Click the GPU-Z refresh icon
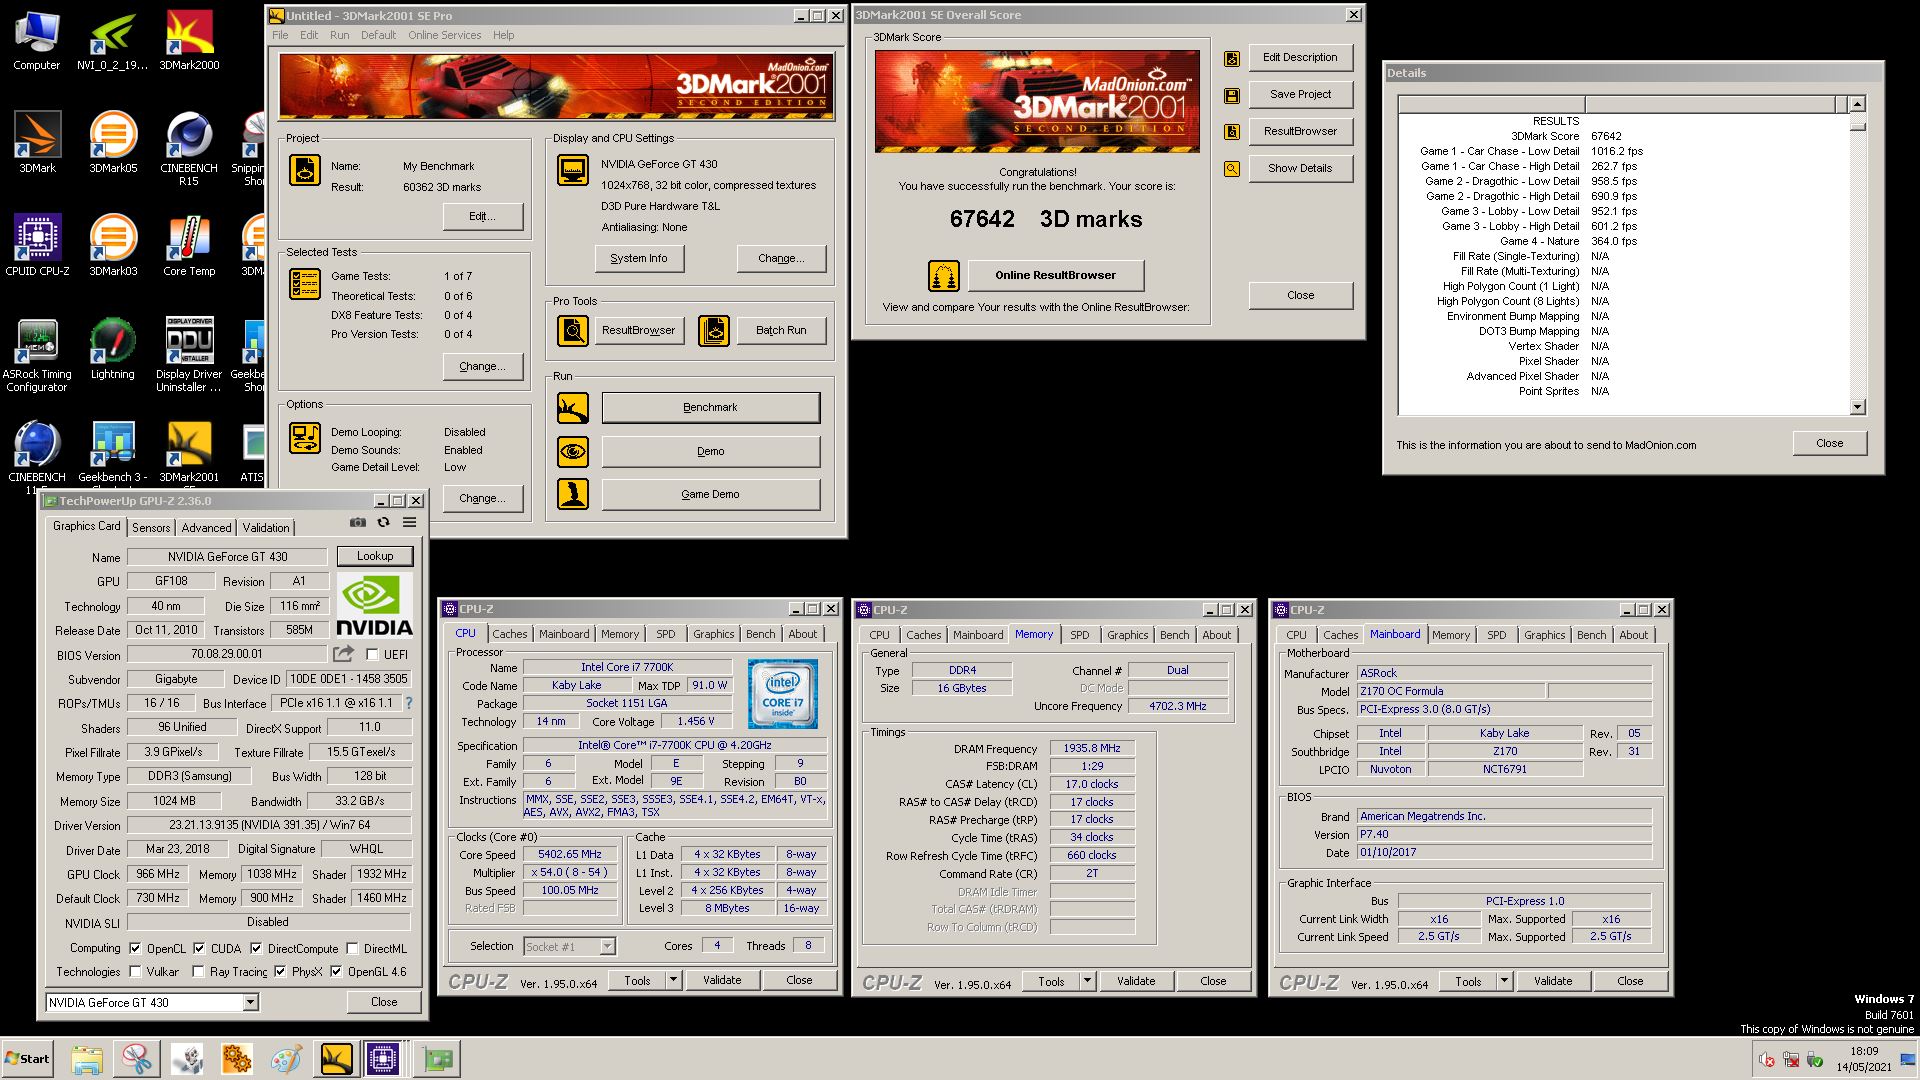This screenshot has width=1920, height=1080. (383, 522)
